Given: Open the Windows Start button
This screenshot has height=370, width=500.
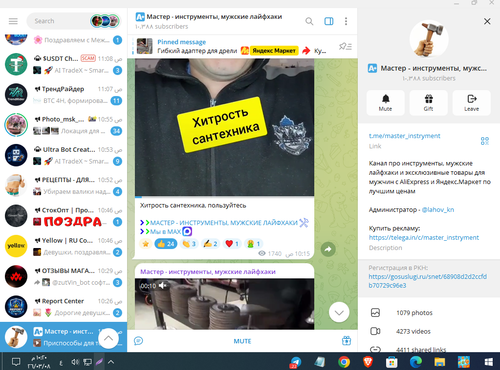Looking at the screenshot, I should 488,362.
